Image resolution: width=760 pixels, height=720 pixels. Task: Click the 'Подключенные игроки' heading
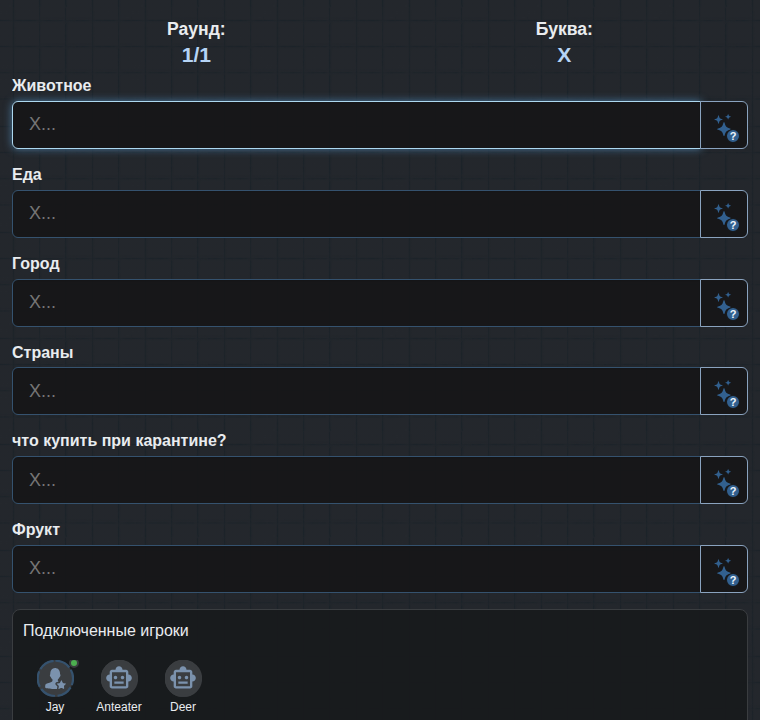click(x=106, y=631)
